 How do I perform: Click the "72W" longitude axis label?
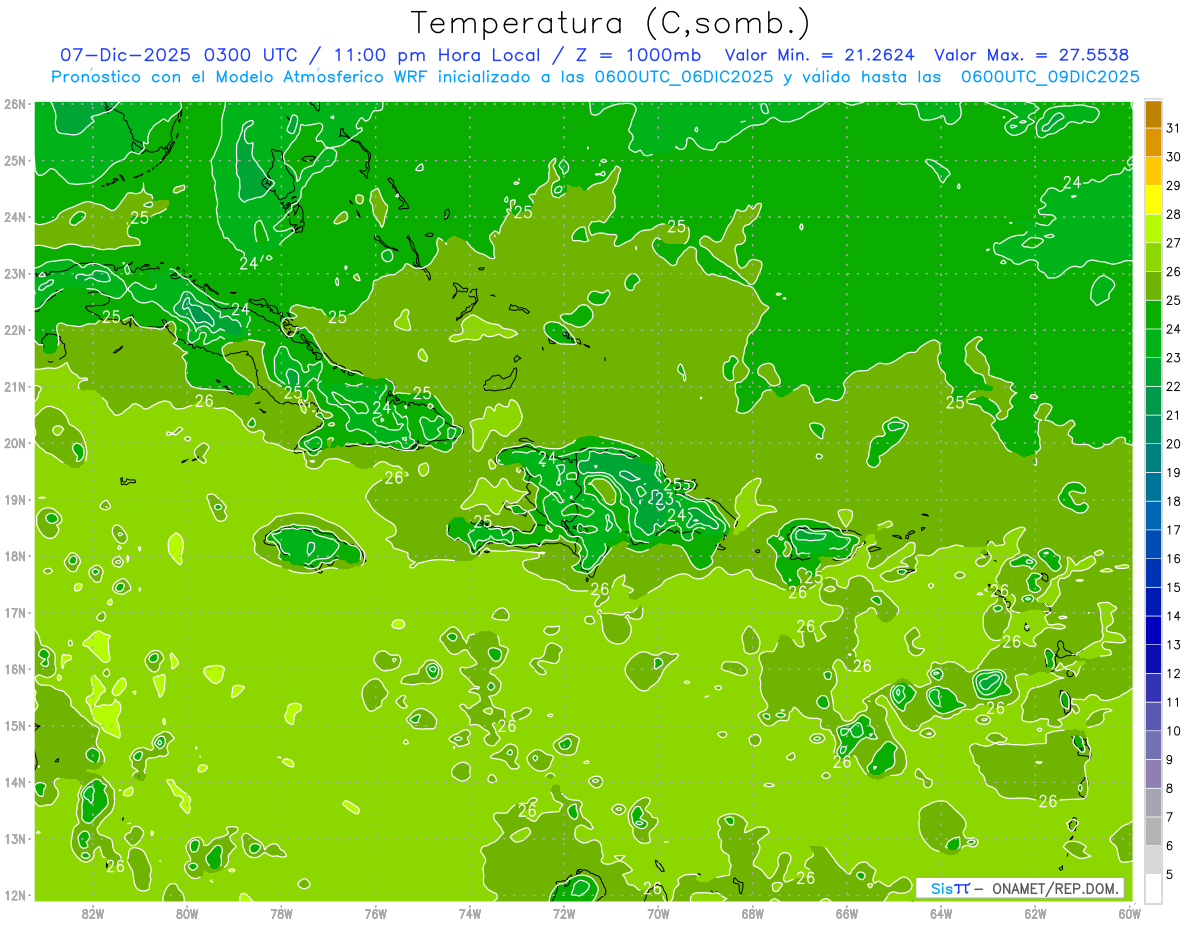[x=564, y=913]
